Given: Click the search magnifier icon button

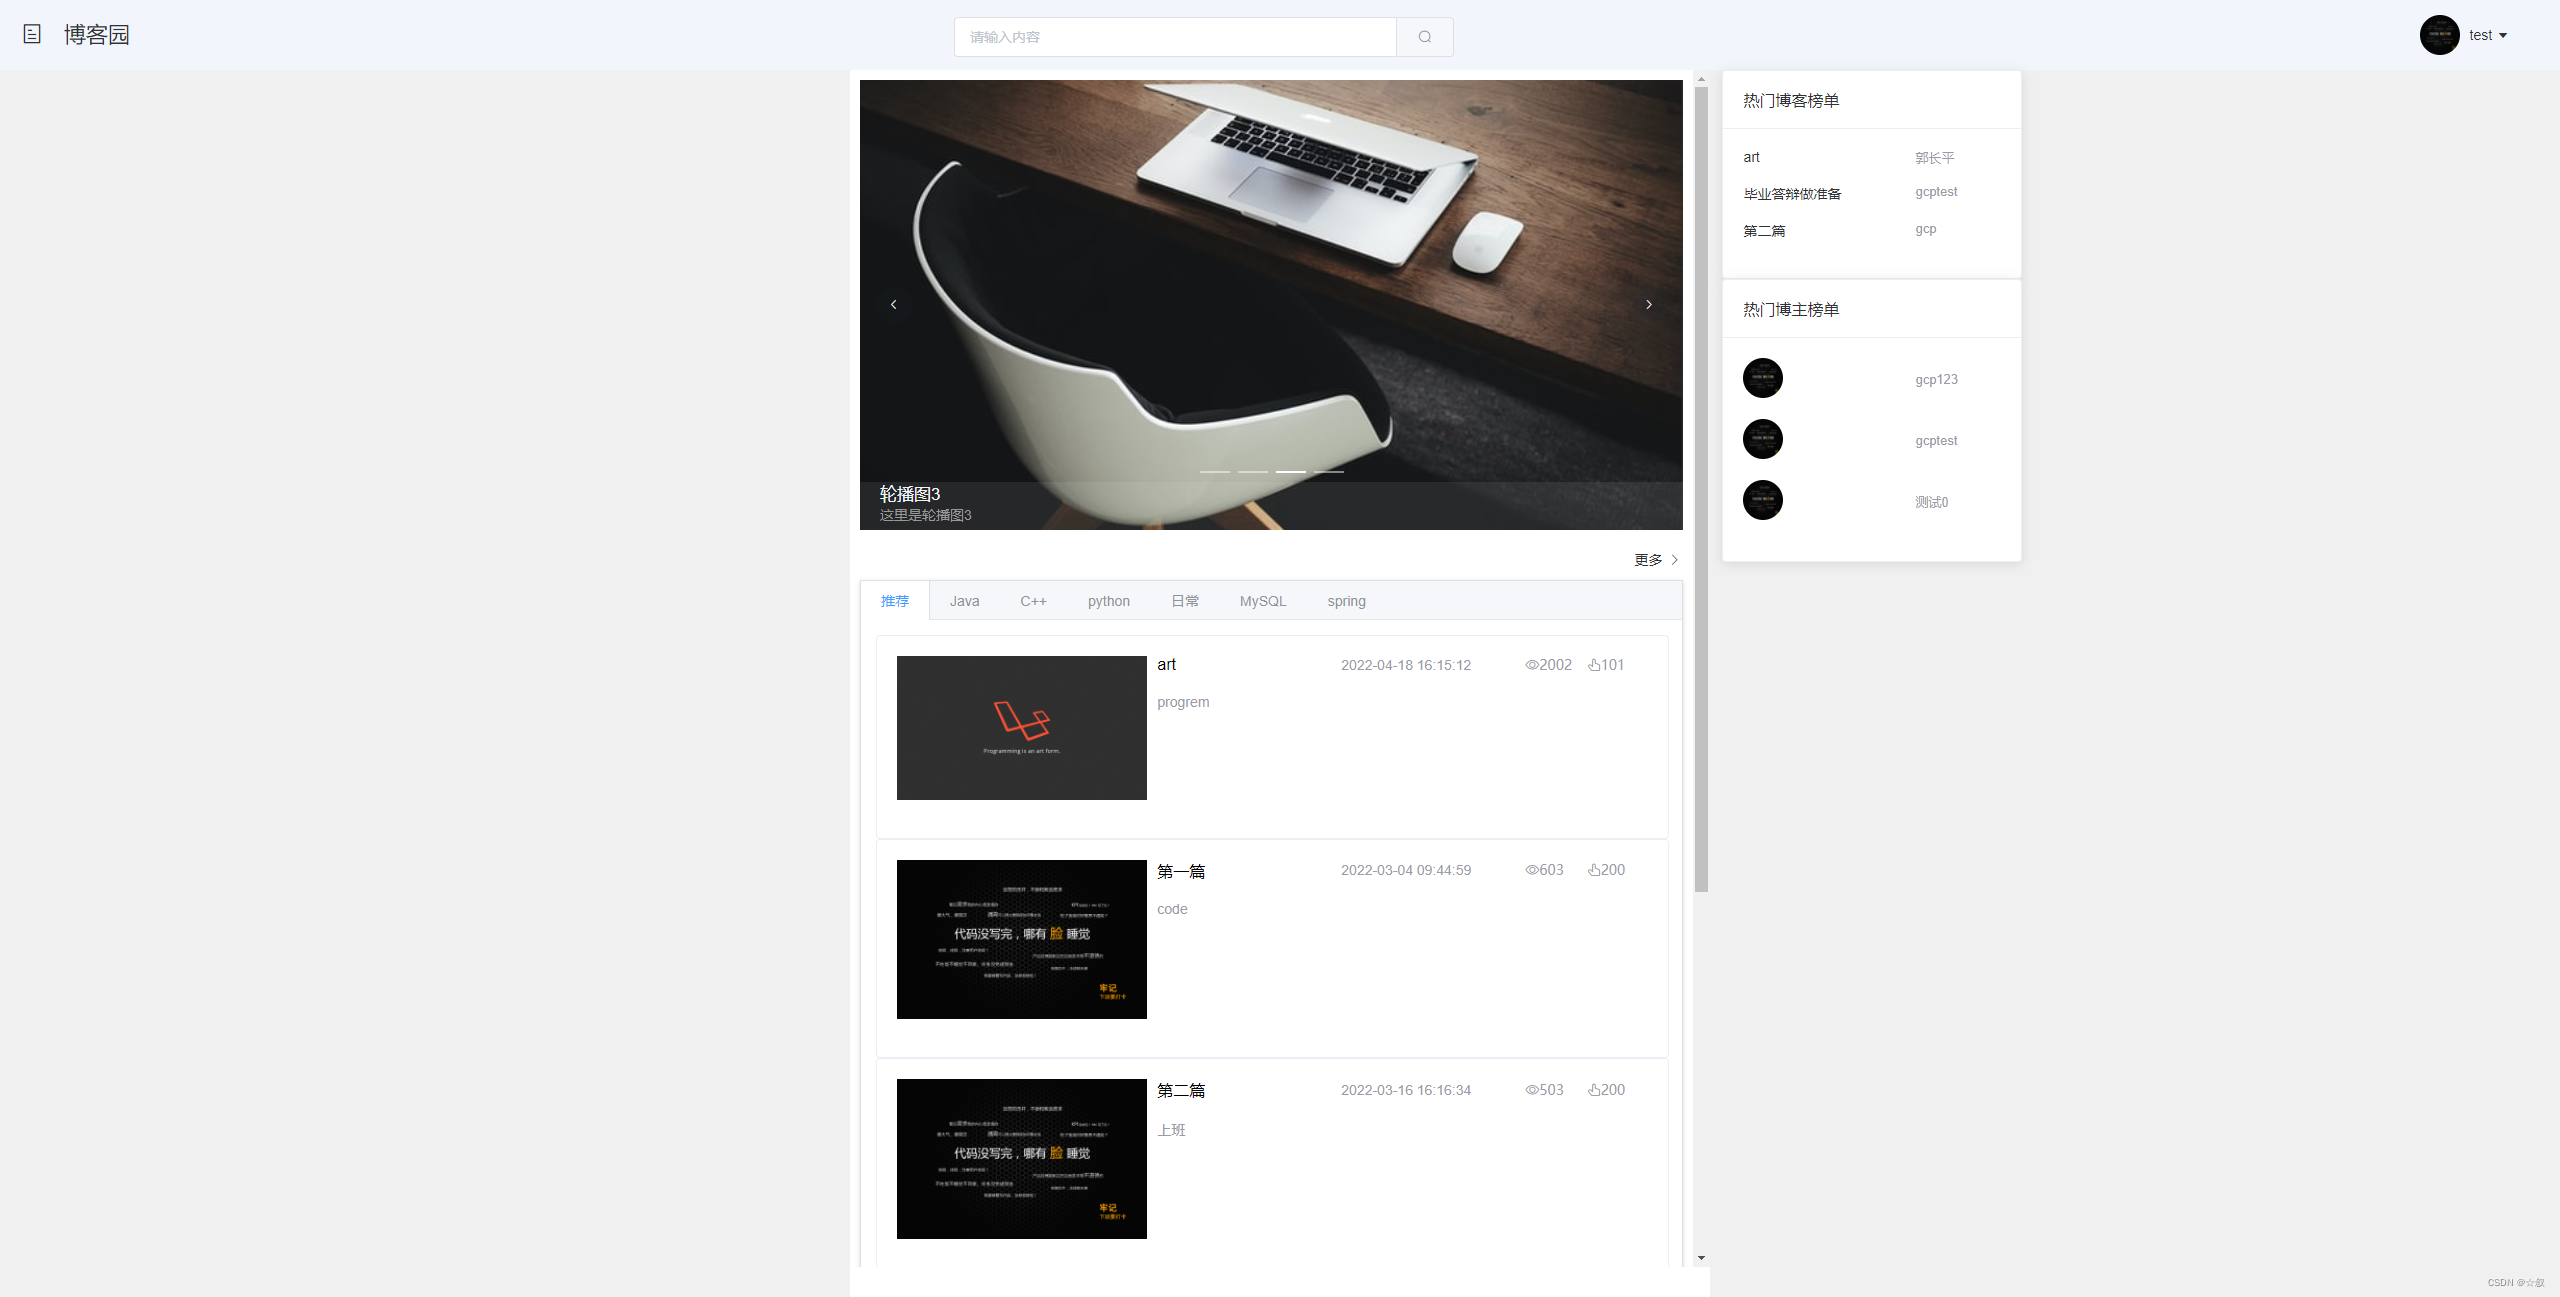Looking at the screenshot, I should click(x=1424, y=37).
